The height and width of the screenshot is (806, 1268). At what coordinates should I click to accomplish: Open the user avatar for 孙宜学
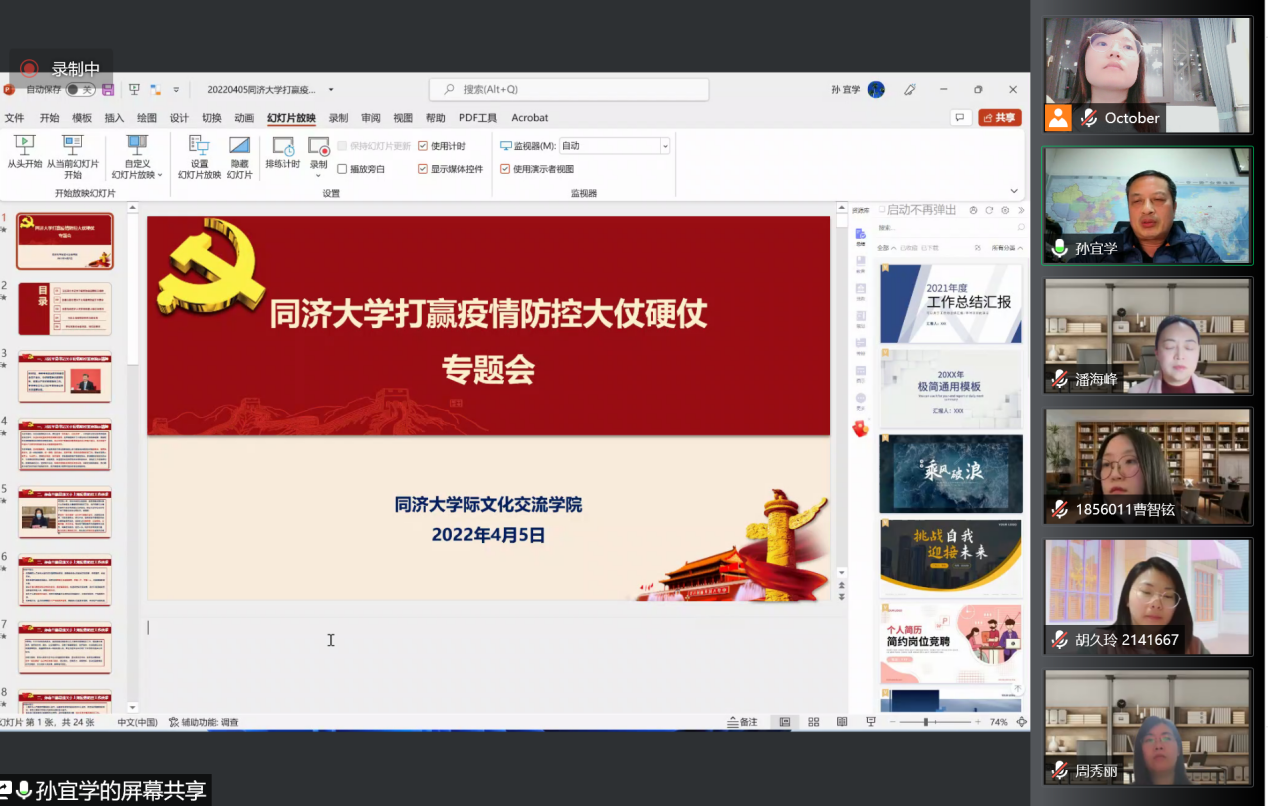(x=876, y=90)
